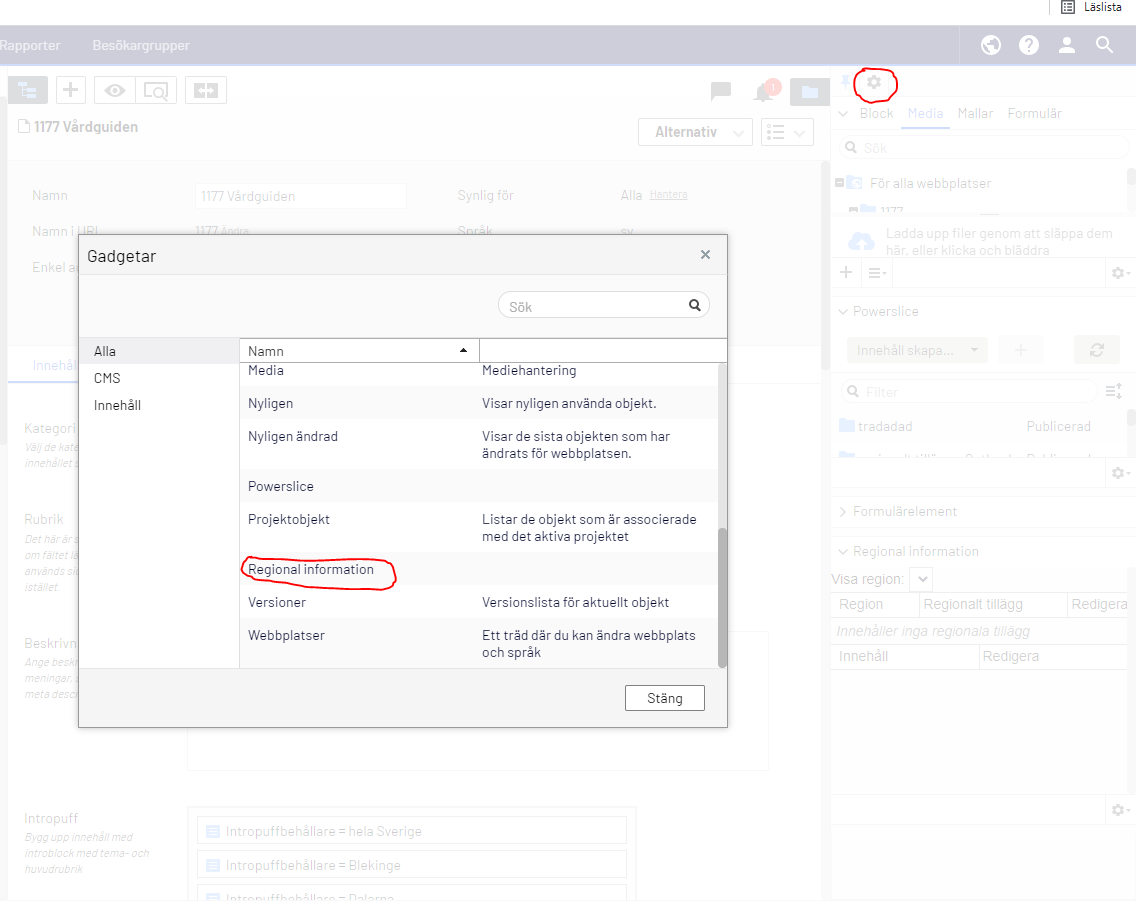
Task: Toggle the compare versions icon
Action: (206, 90)
